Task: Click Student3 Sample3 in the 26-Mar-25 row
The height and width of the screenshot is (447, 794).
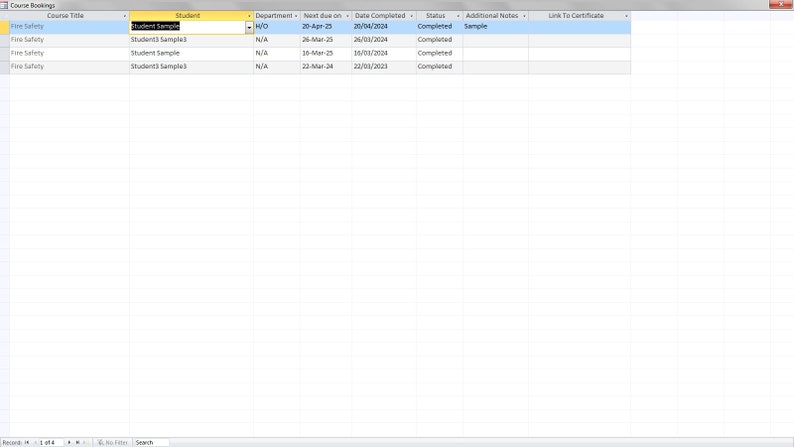Action: (191, 40)
